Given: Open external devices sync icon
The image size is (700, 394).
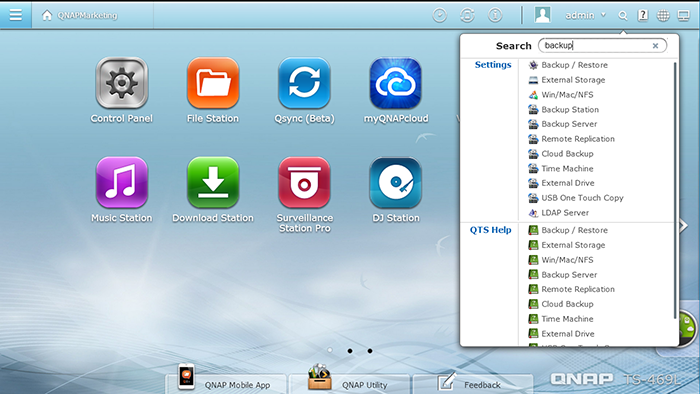Looking at the screenshot, I should (467, 15).
